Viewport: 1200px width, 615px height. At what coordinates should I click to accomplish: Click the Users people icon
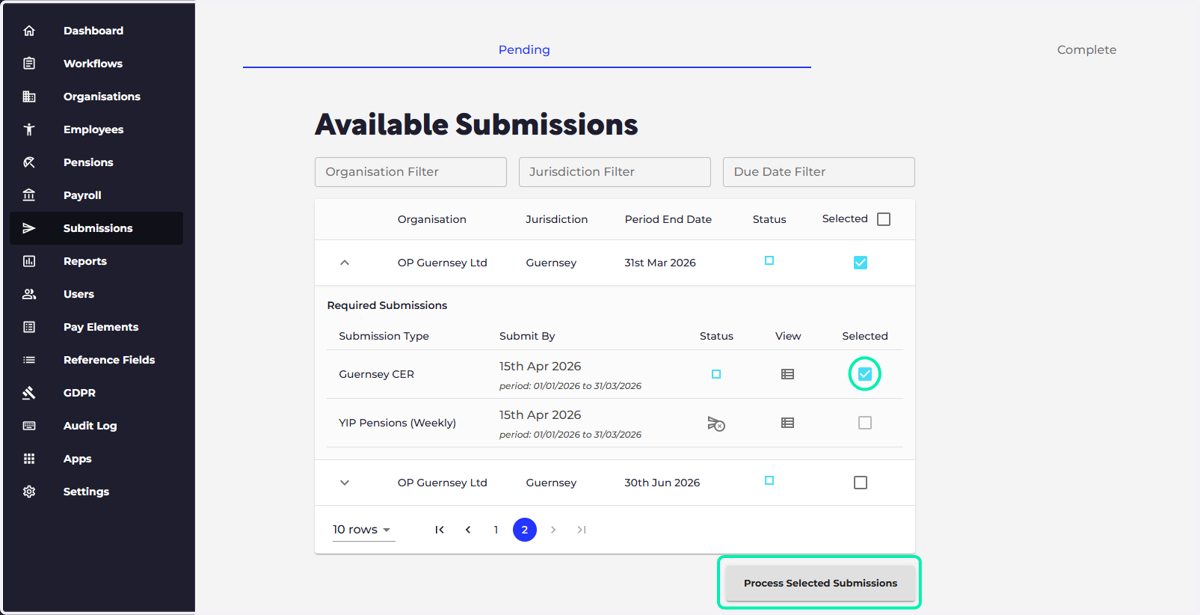point(29,294)
